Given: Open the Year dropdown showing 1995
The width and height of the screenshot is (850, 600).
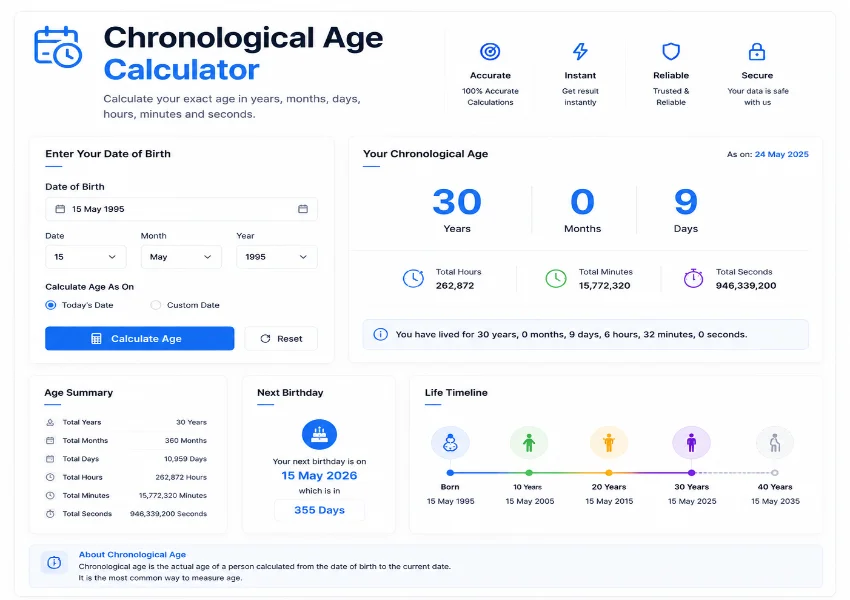Looking at the screenshot, I should point(276,257).
